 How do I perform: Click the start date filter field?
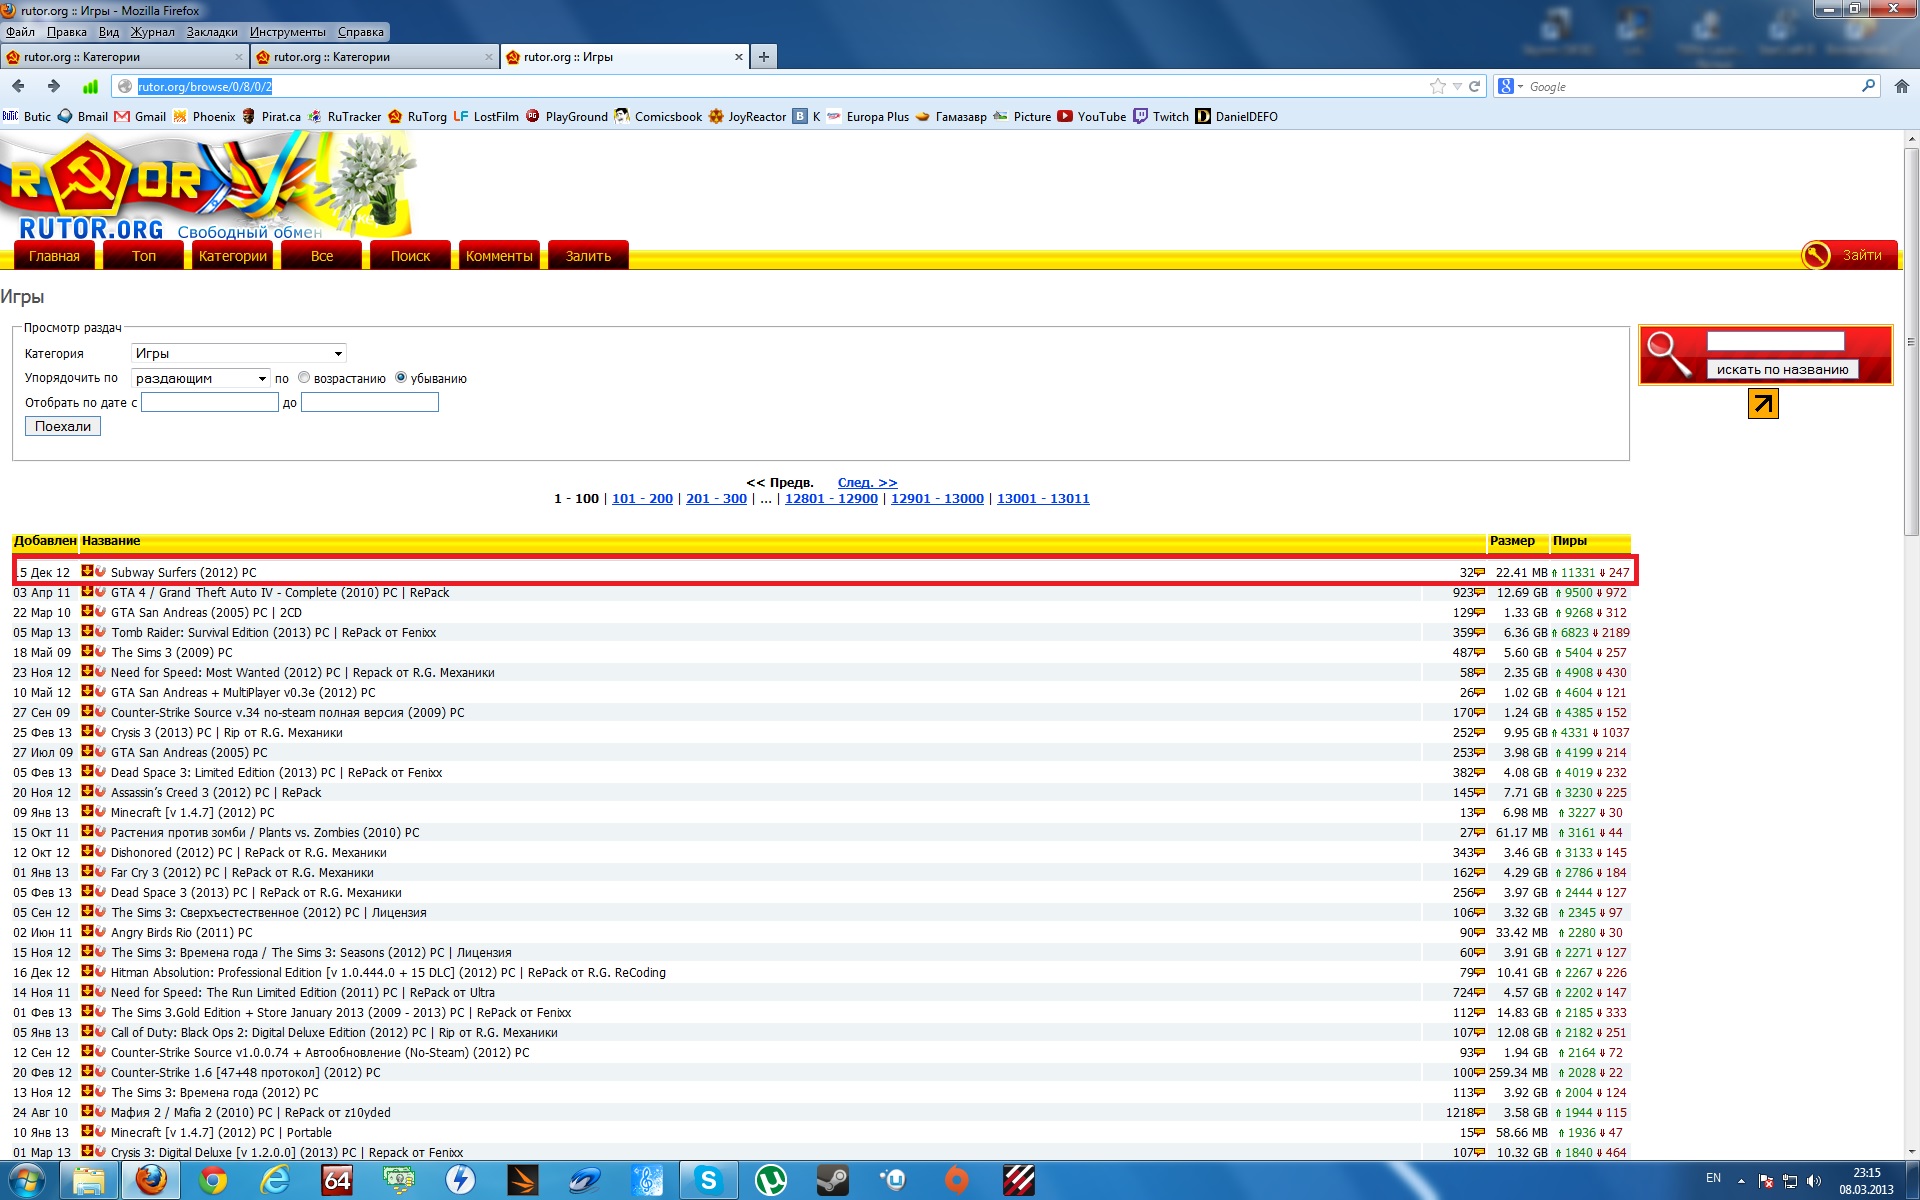210,402
